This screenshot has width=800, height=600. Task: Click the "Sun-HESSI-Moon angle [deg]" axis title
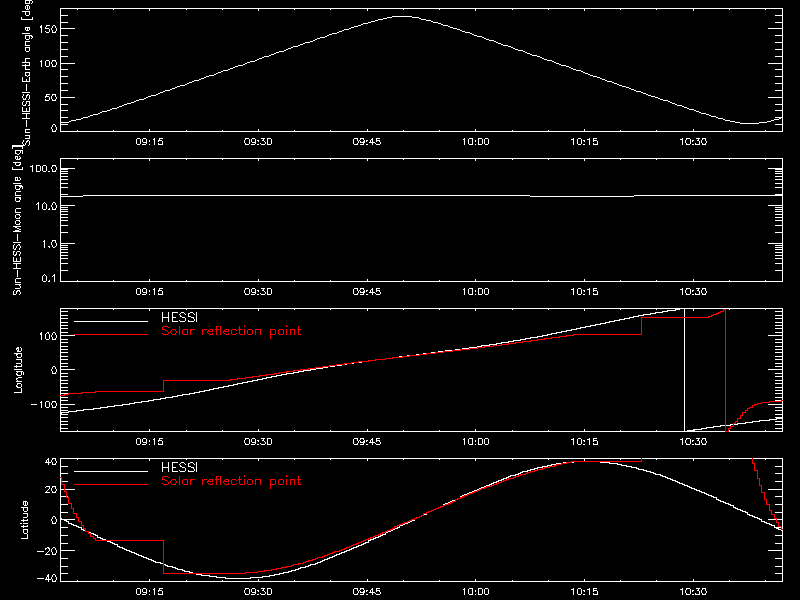coord(17,220)
